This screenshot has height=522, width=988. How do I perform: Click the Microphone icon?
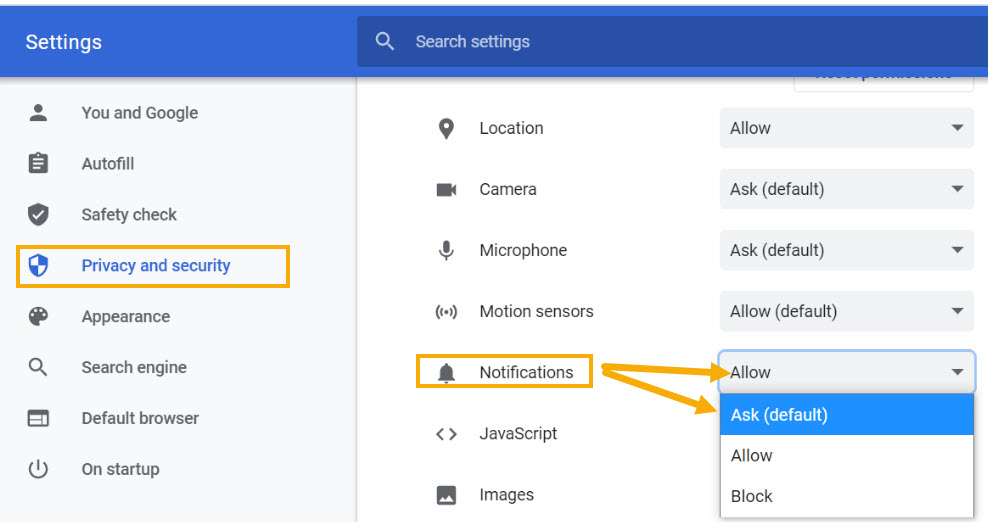tap(446, 250)
